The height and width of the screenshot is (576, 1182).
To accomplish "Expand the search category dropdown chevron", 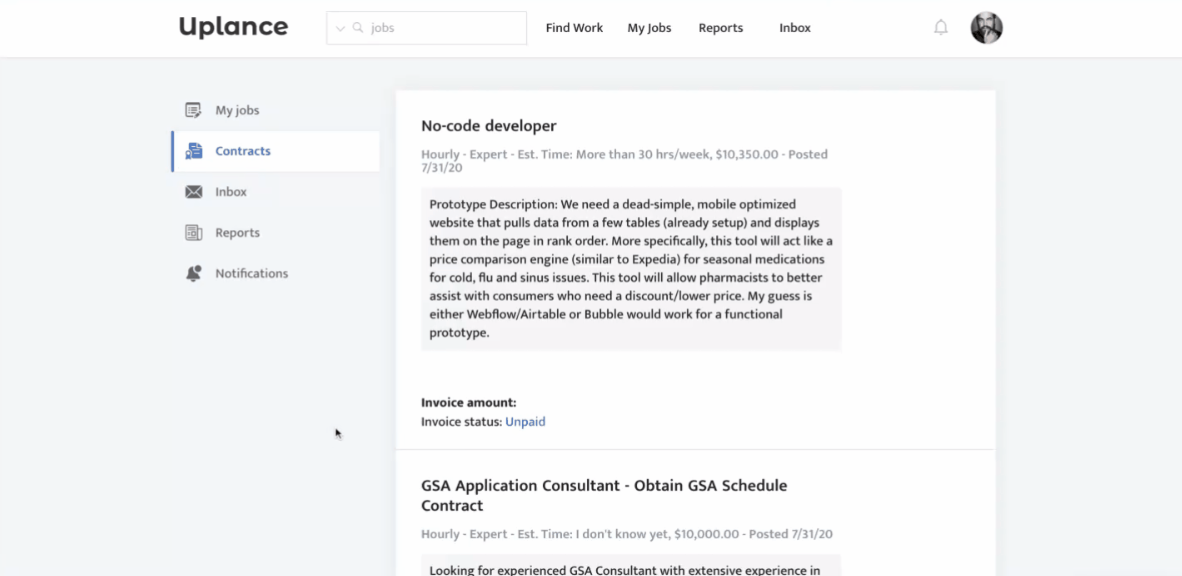I will [x=341, y=29].
